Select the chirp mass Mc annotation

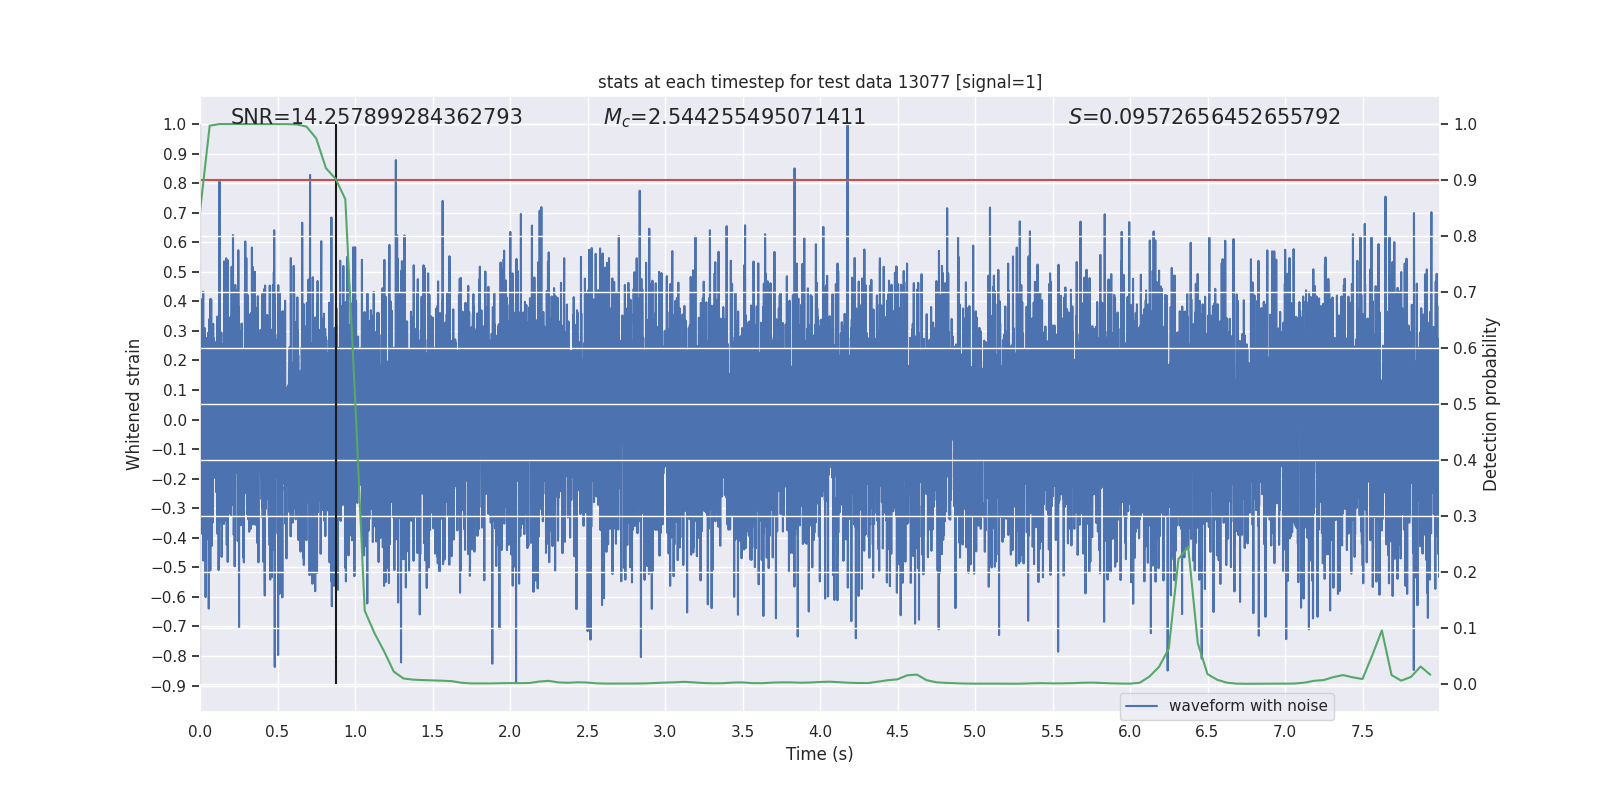click(734, 117)
